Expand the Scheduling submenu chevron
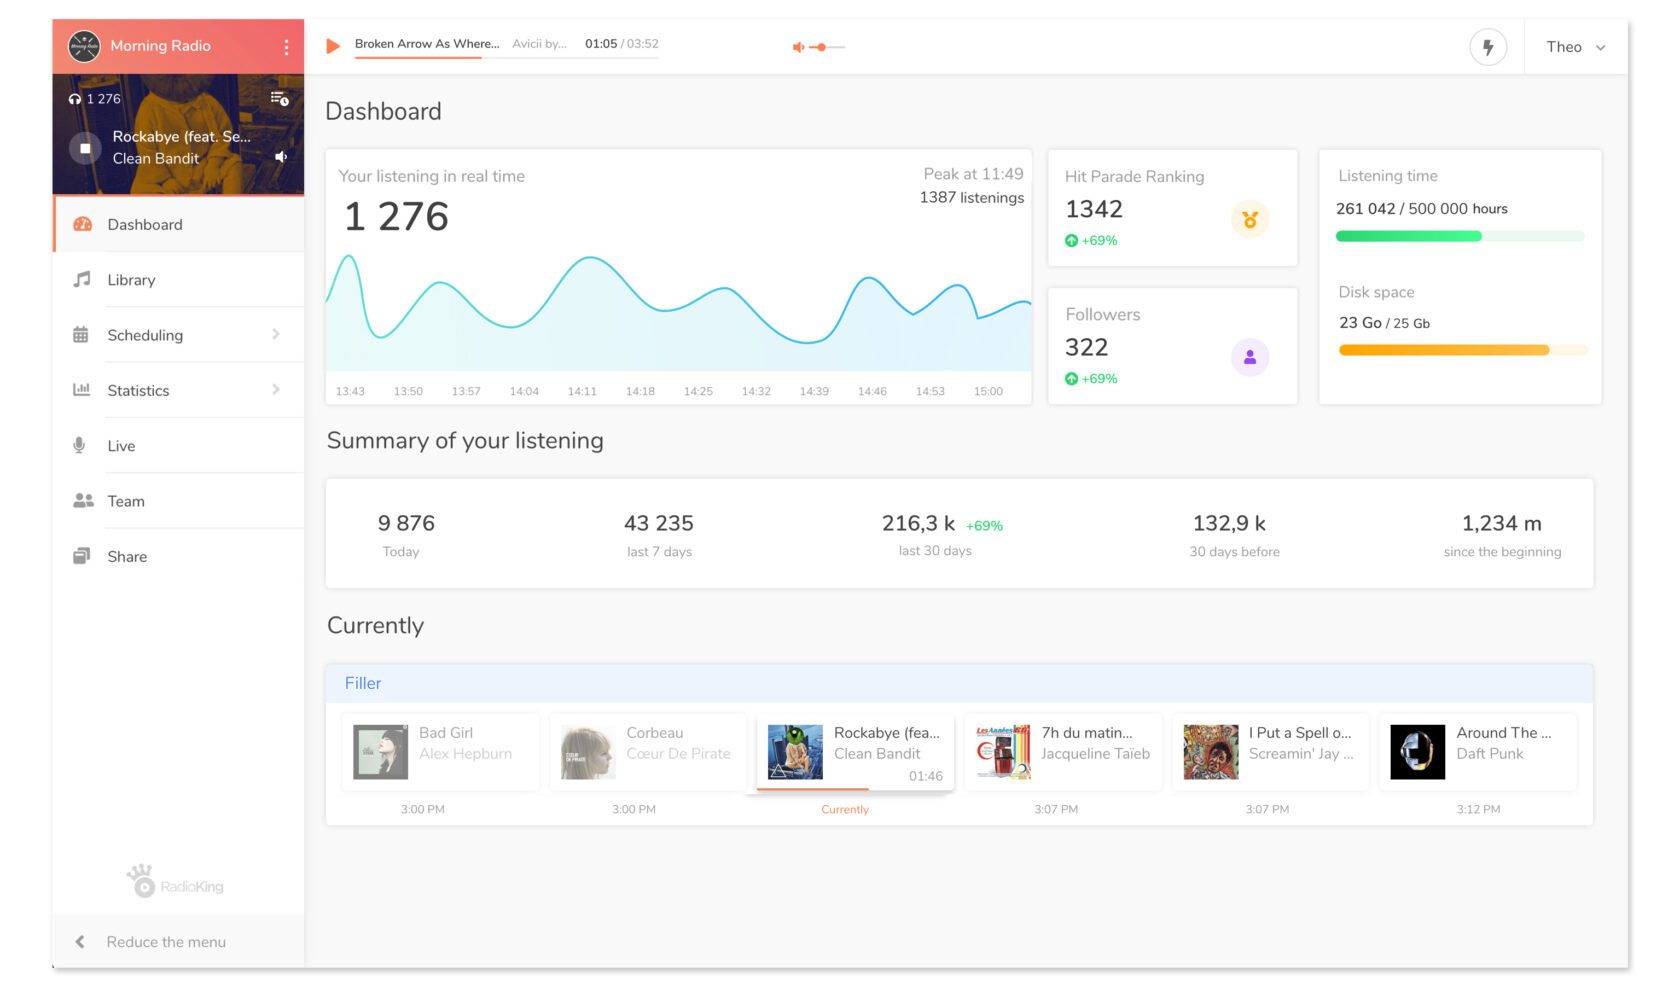Image resolution: width=1680 pixels, height=995 pixels. click(x=277, y=334)
